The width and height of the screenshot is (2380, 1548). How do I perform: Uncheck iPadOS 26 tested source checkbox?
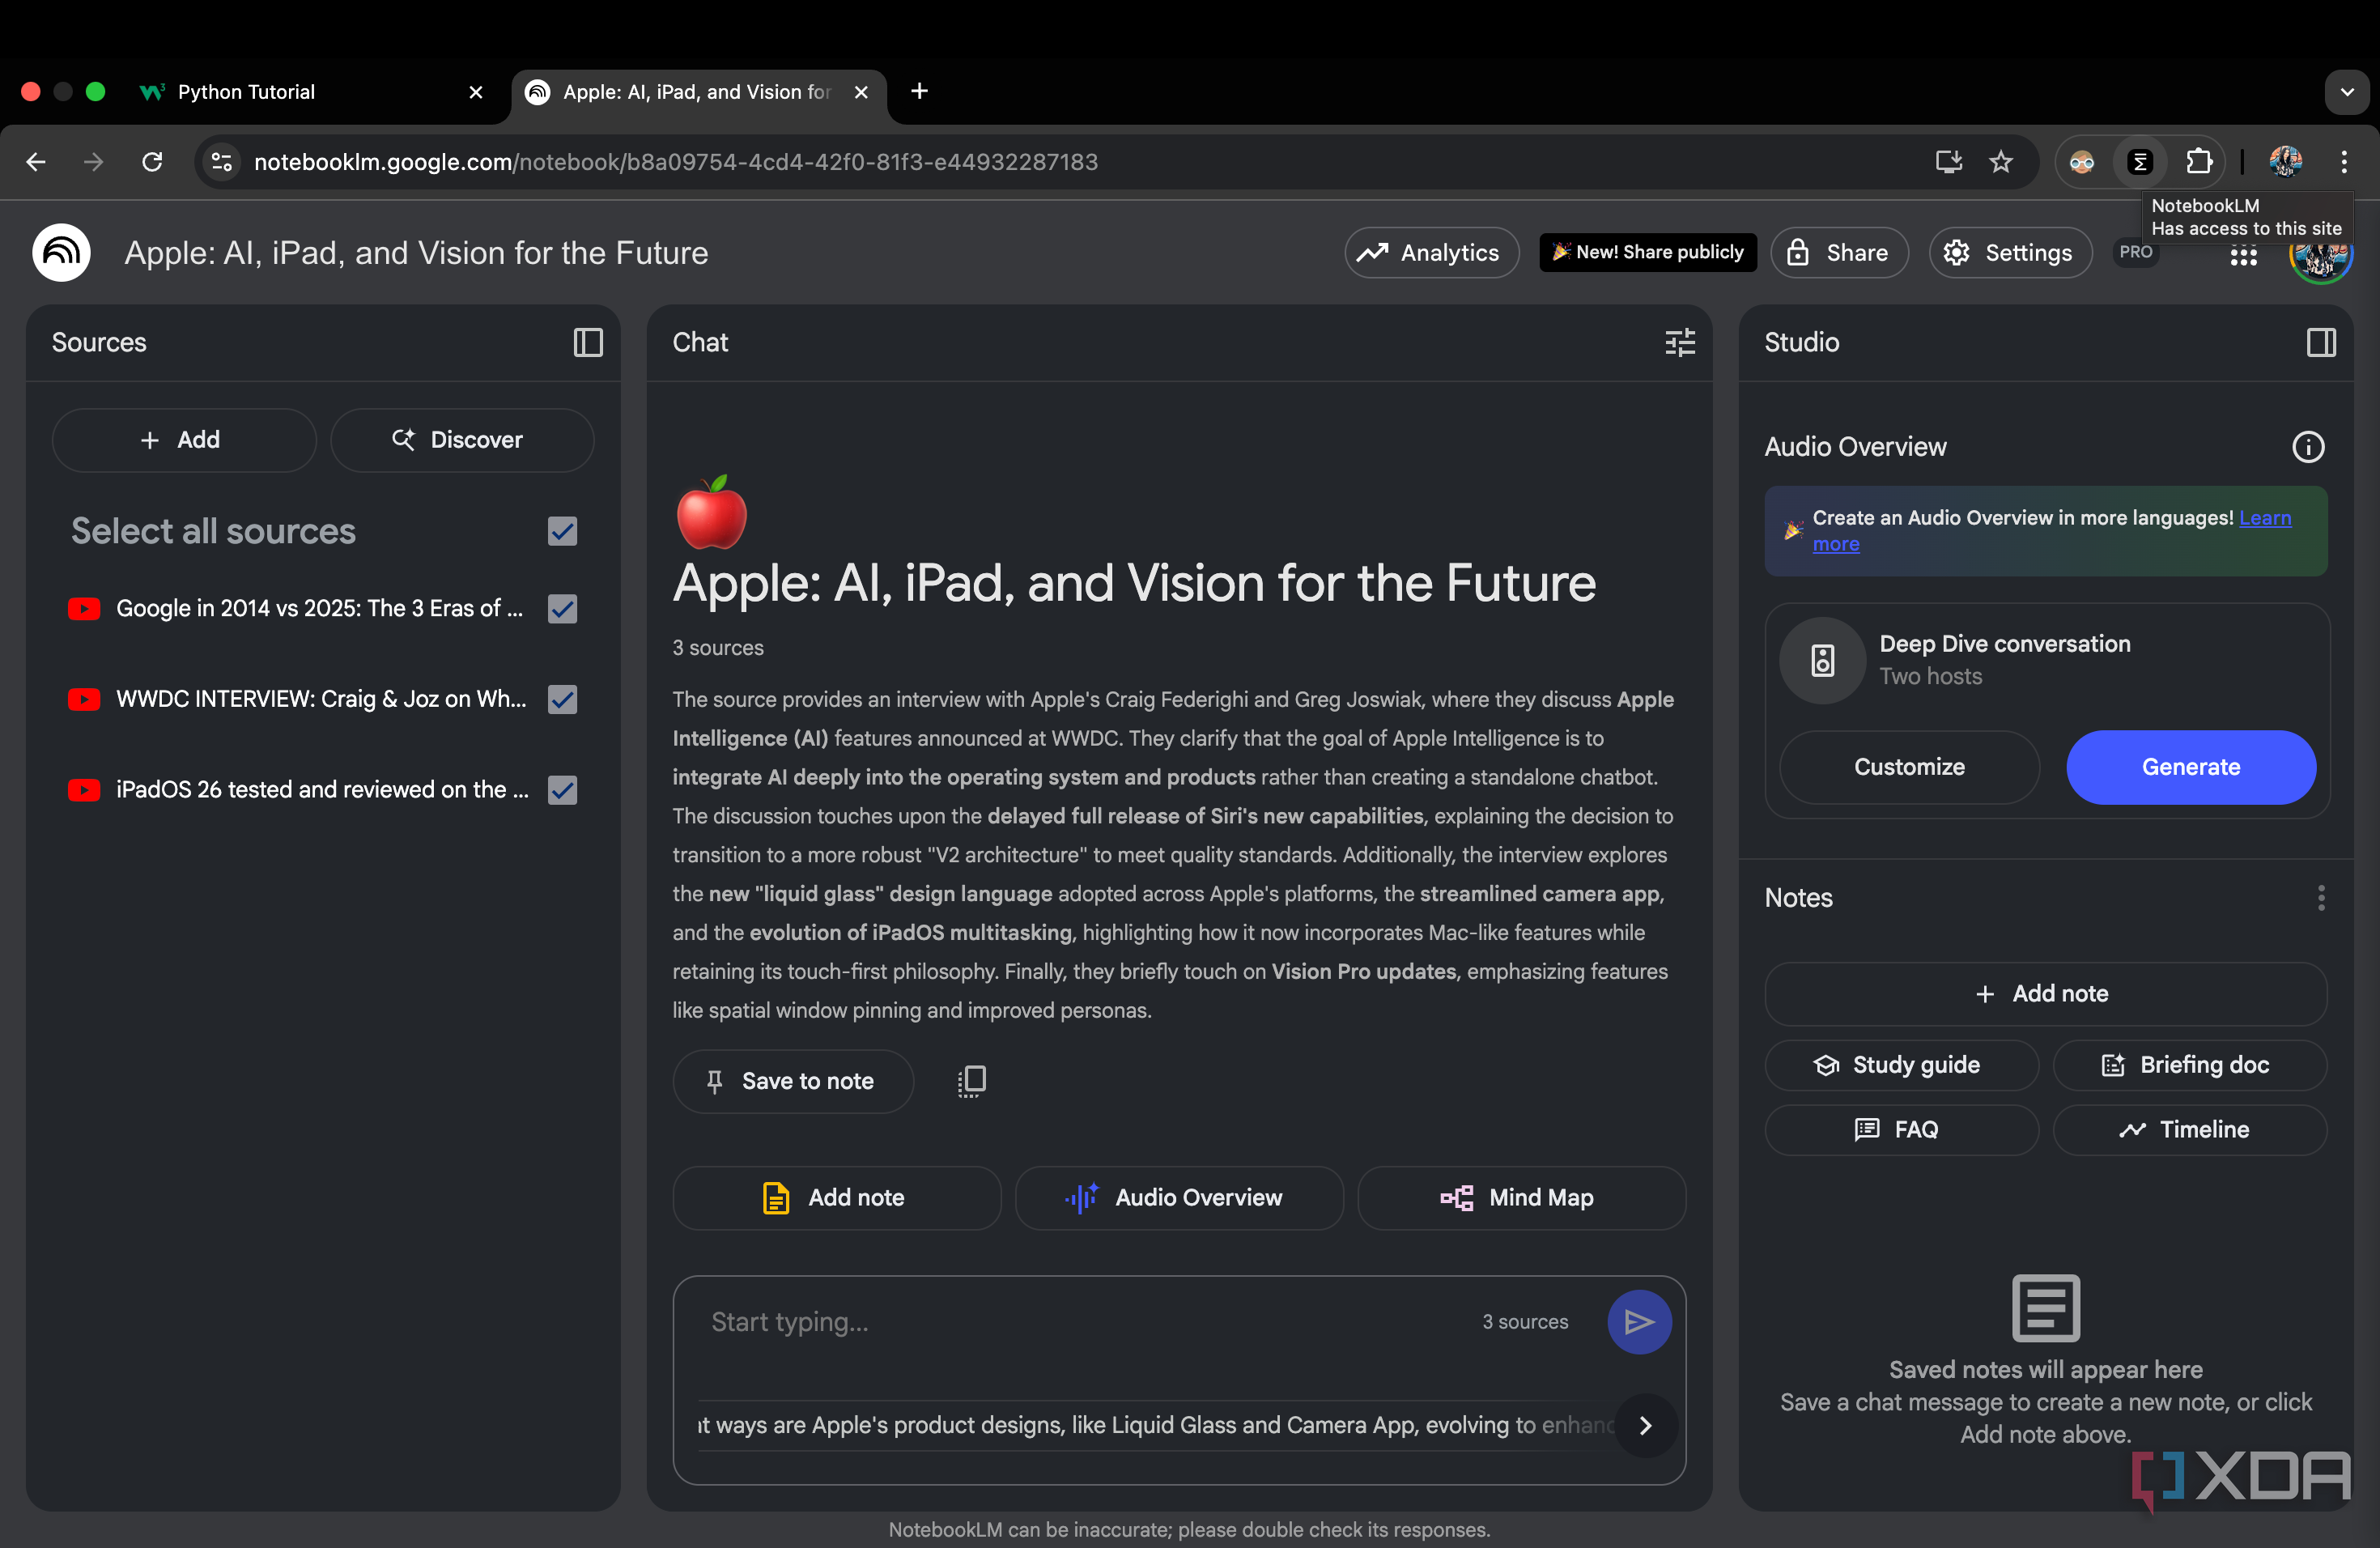click(563, 790)
